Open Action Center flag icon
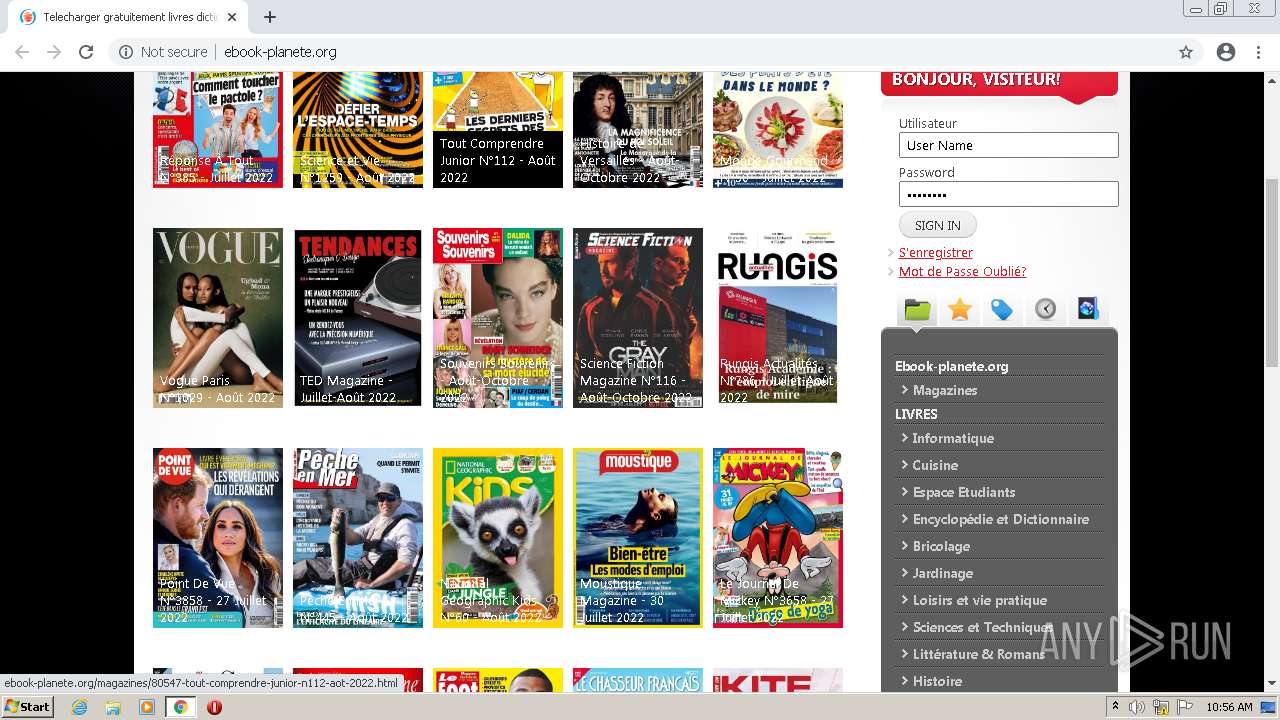This screenshot has height=720, width=1280. pyautogui.click(x=1184, y=707)
